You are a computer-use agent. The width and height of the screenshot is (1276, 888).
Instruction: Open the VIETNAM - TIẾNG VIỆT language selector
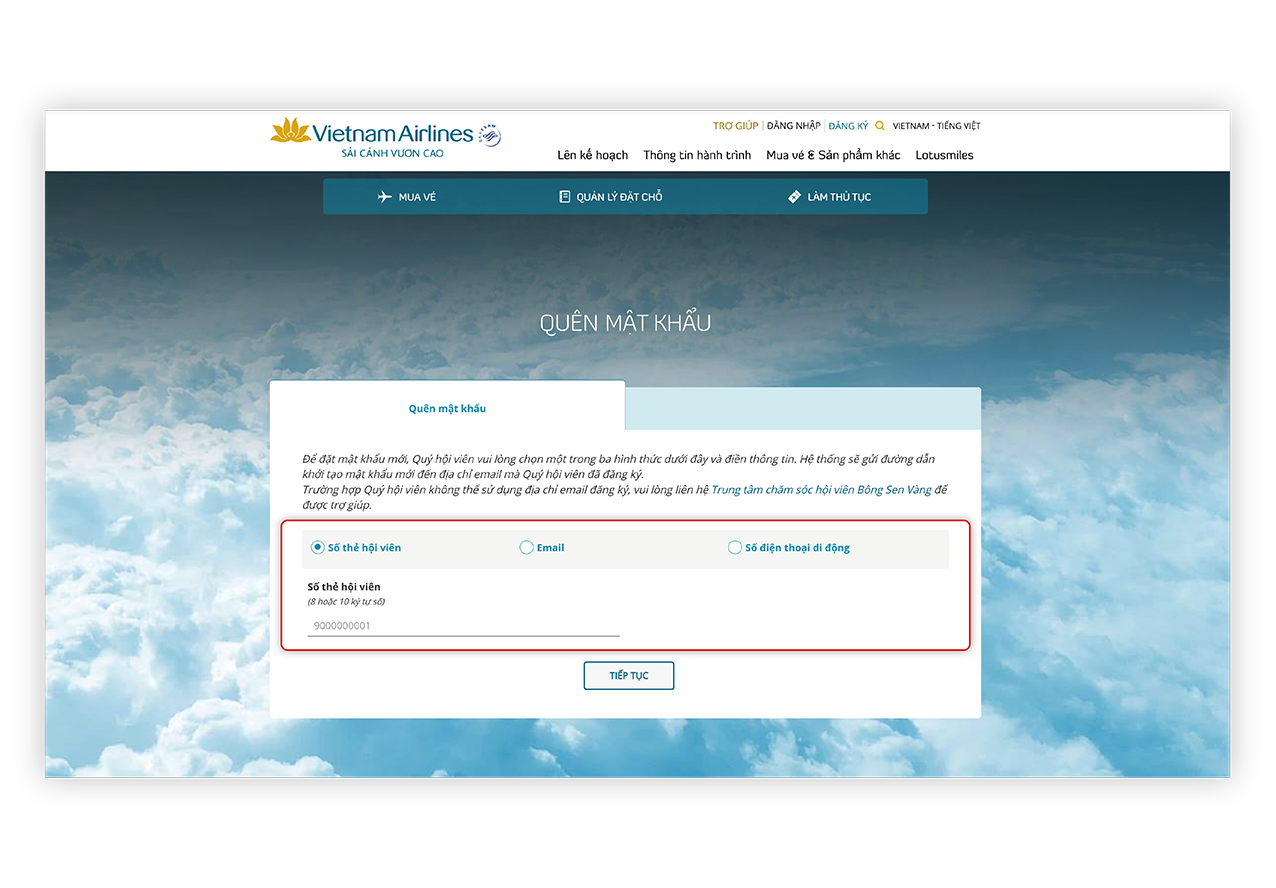click(938, 125)
